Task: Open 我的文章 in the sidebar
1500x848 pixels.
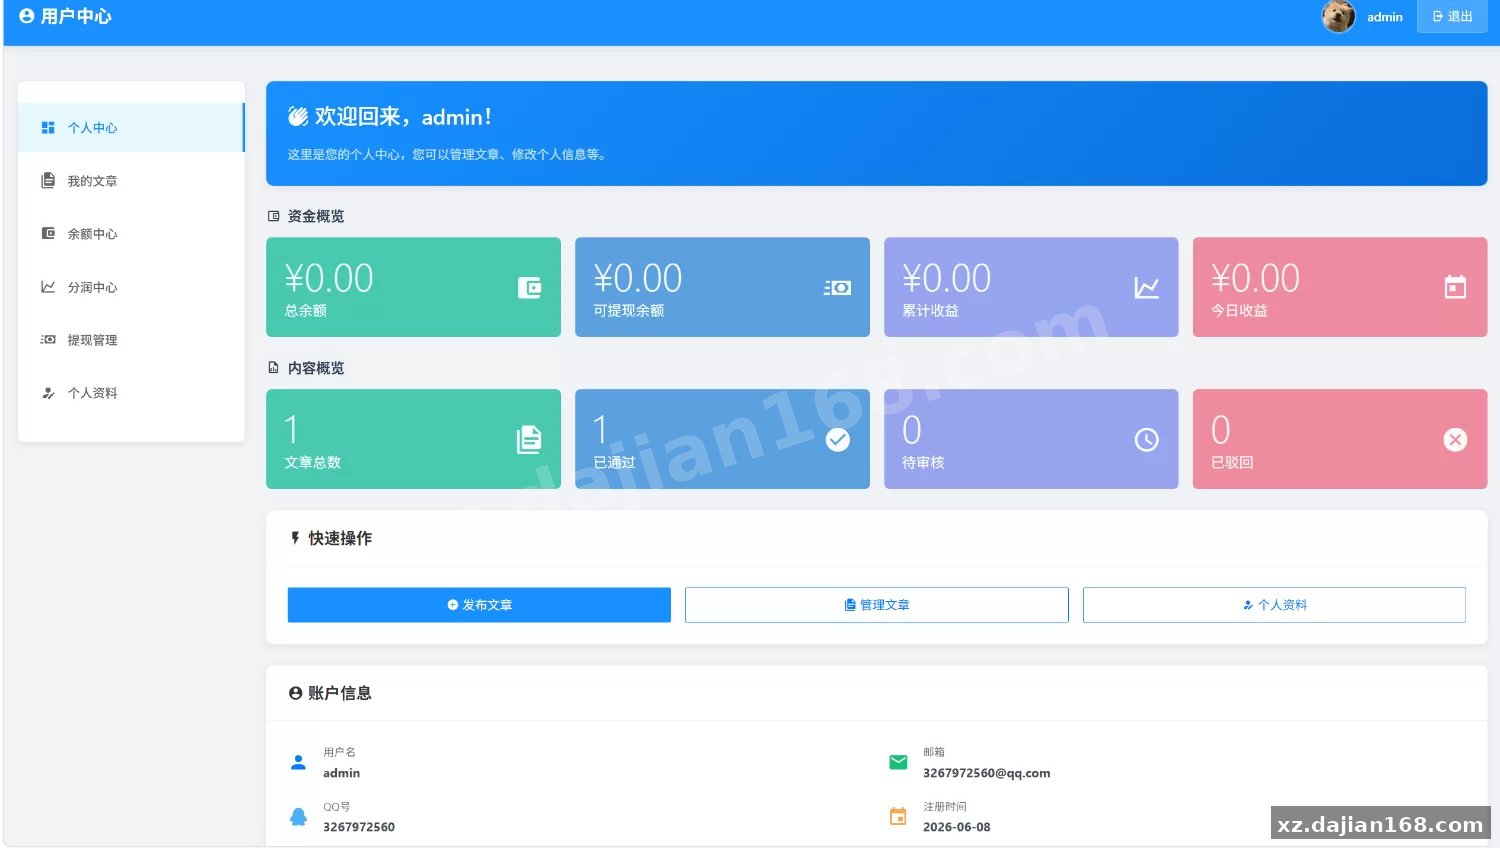Action: coord(131,181)
